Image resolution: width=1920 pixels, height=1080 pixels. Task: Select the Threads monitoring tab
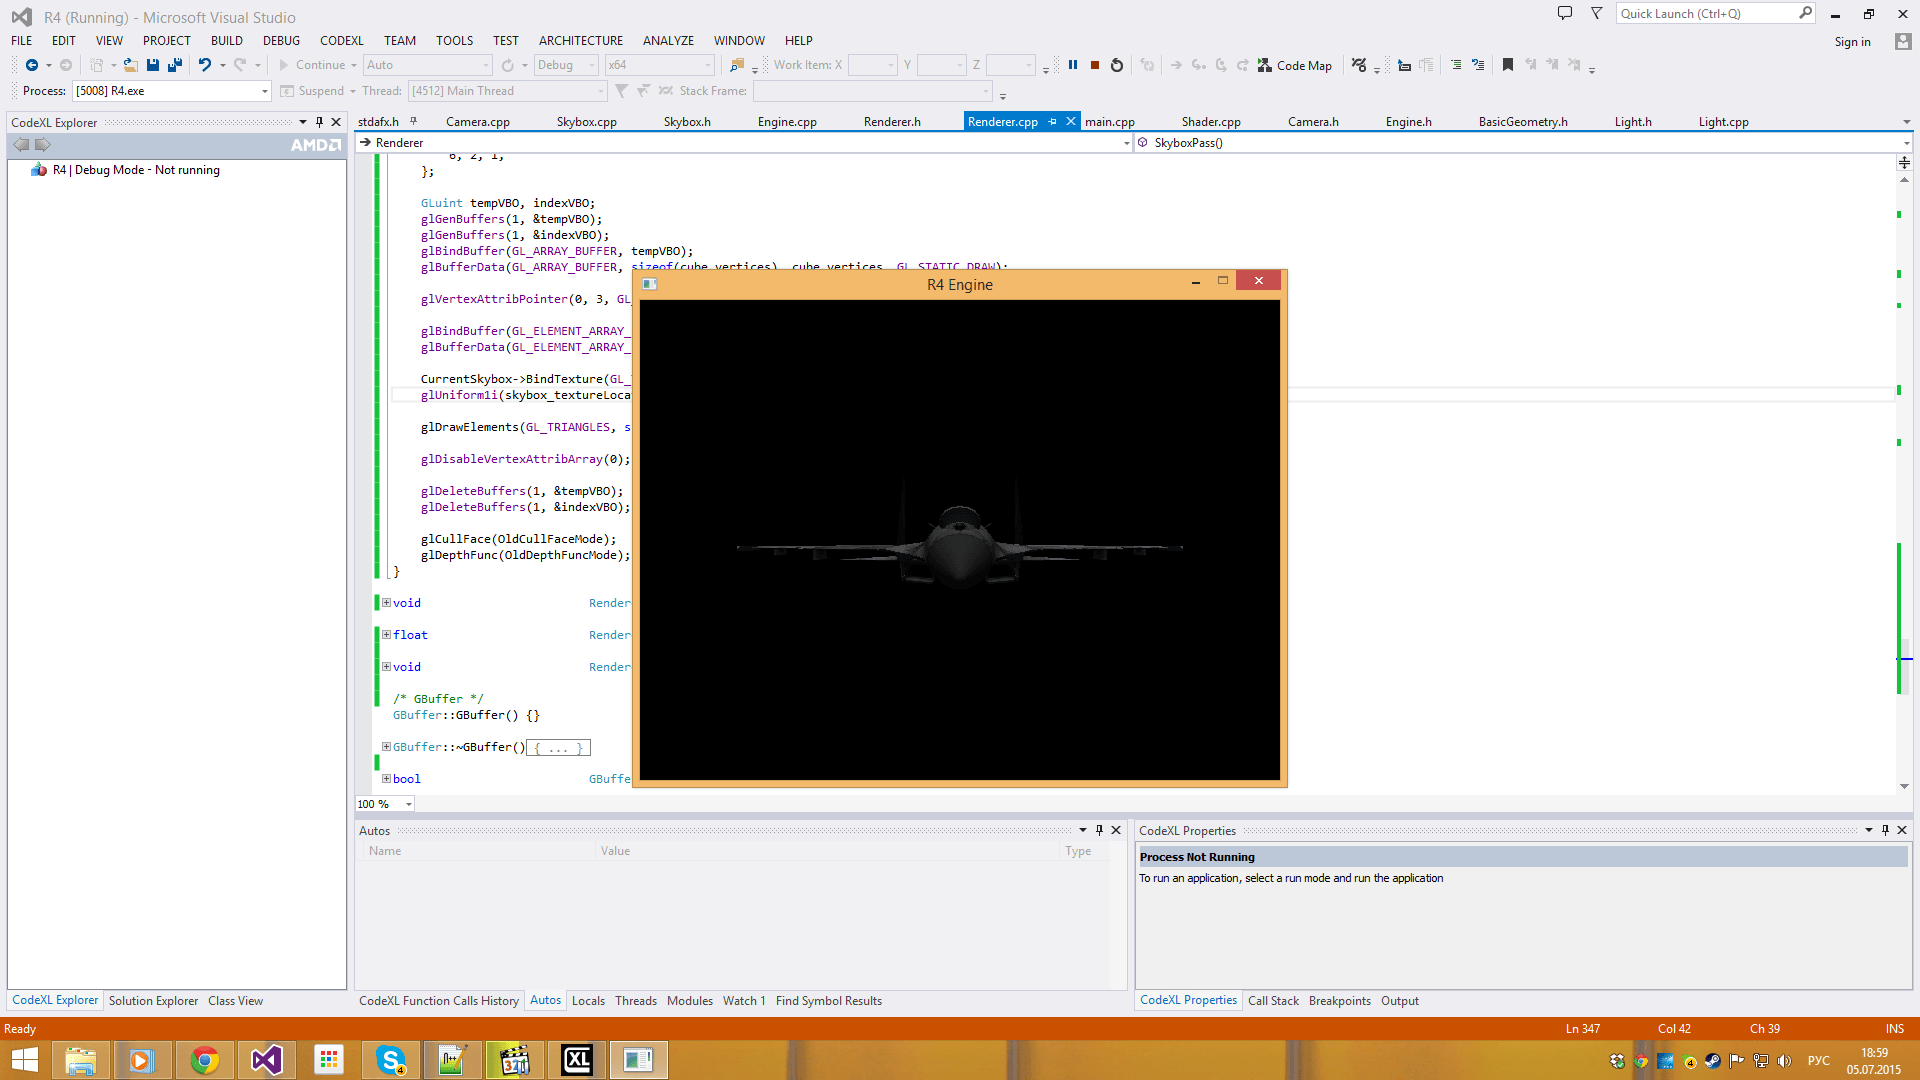636,1000
